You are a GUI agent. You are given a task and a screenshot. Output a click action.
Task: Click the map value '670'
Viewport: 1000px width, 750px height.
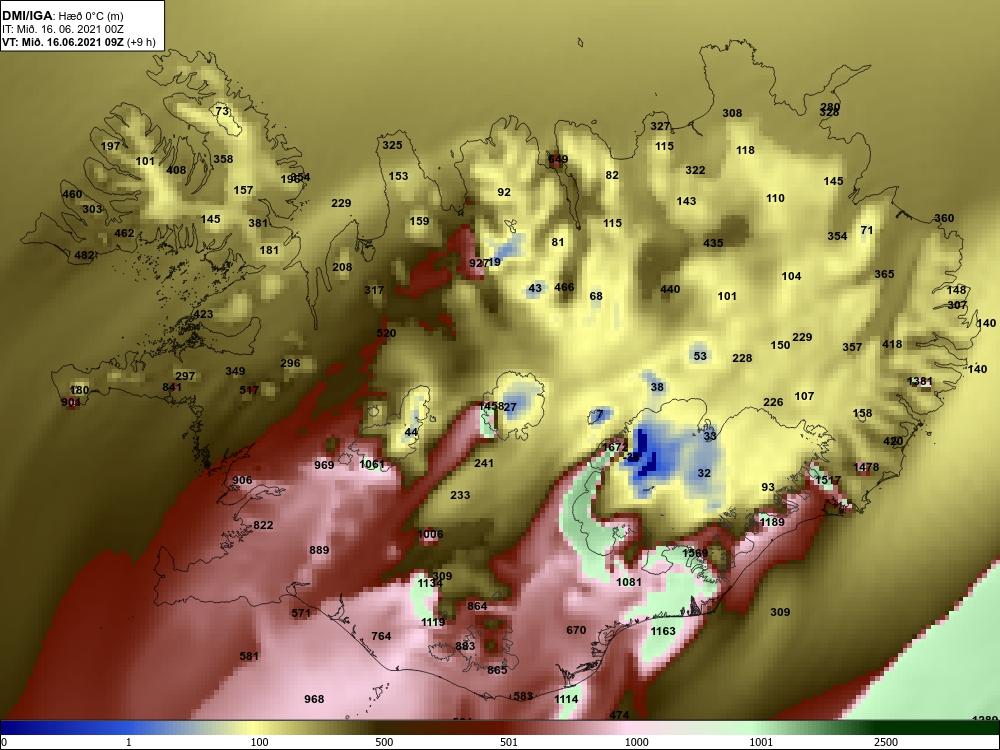pyautogui.click(x=576, y=630)
